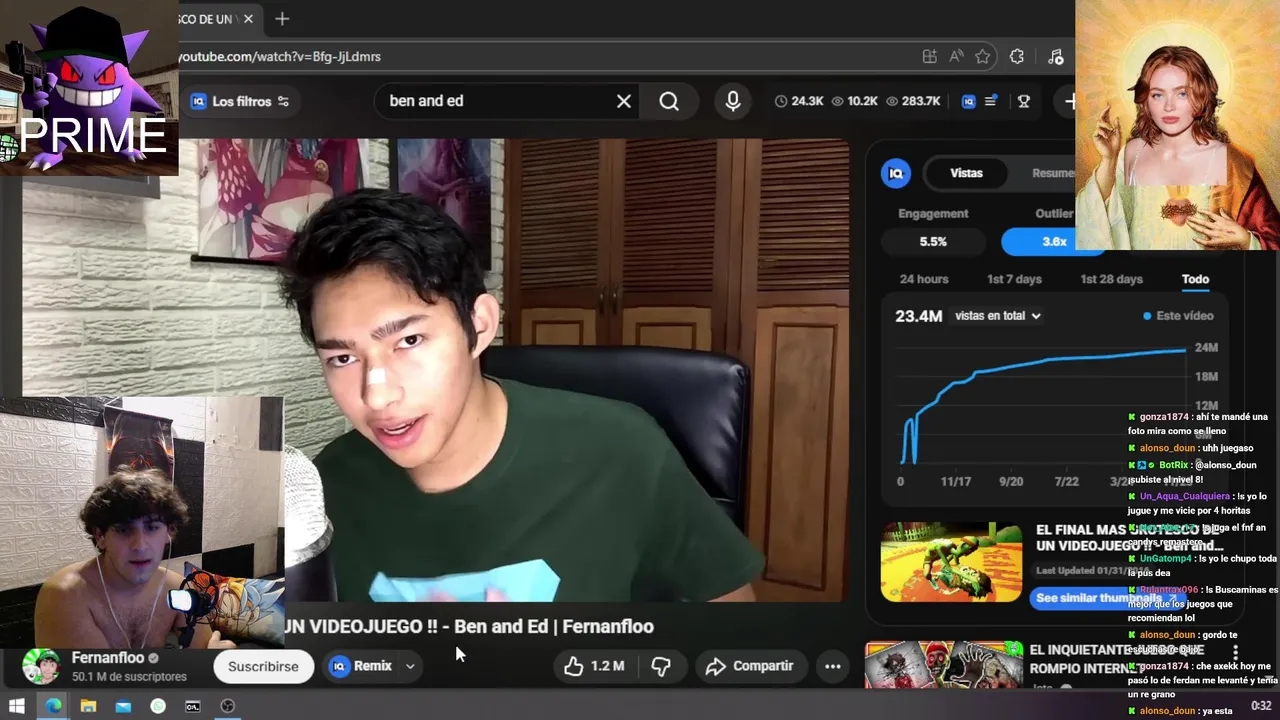Click the Microsoft Edge taskbar icon
1280x720 pixels.
pyautogui.click(x=53, y=706)
